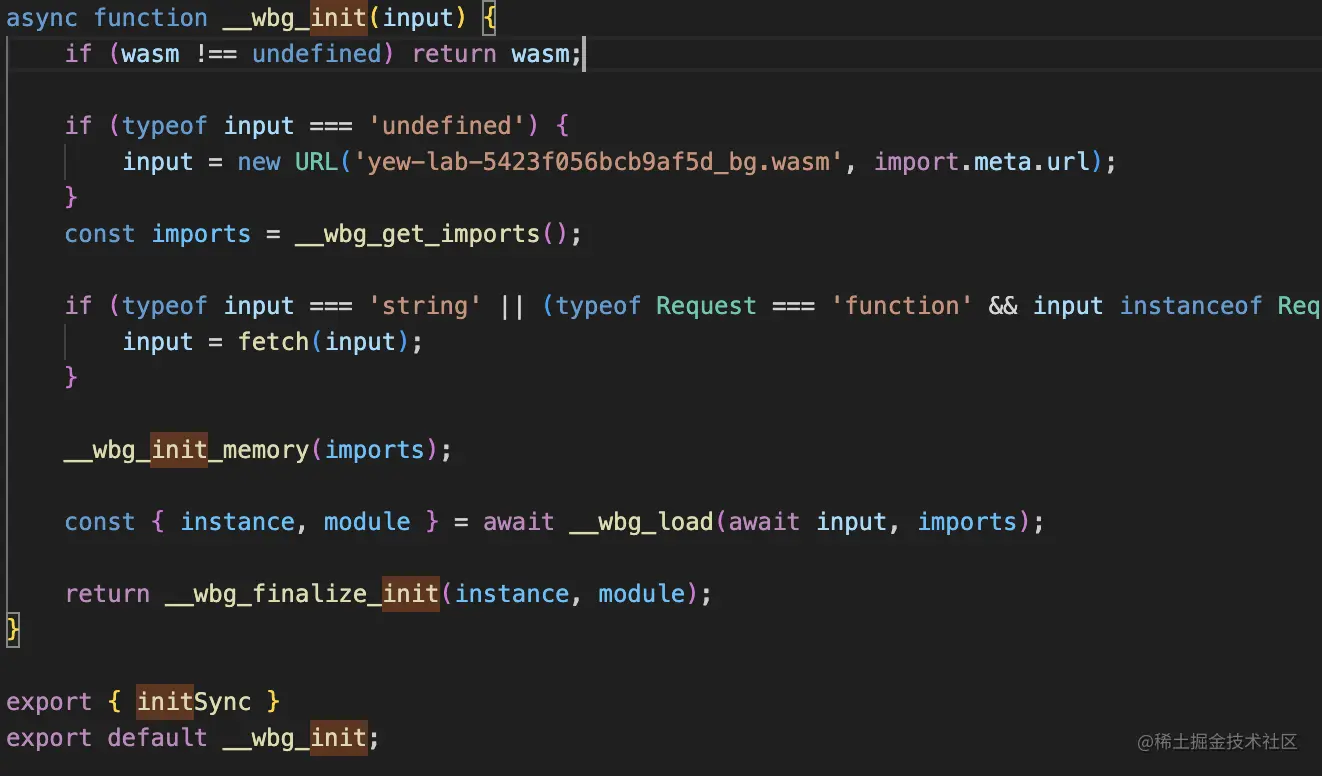Click the "fetch" function call
This screenshot has width=1322, height=776.
click(x=273, y=342)
